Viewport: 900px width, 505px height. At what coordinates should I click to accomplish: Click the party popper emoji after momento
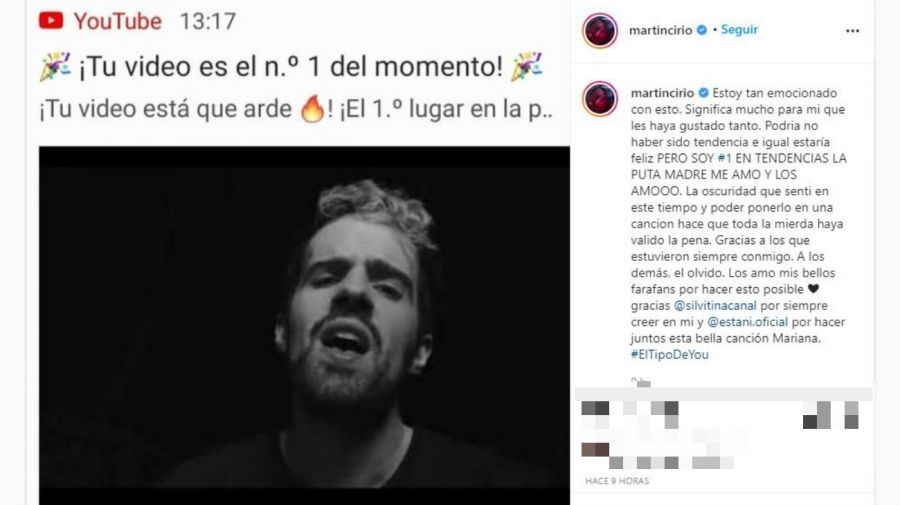tap(526, 66)
